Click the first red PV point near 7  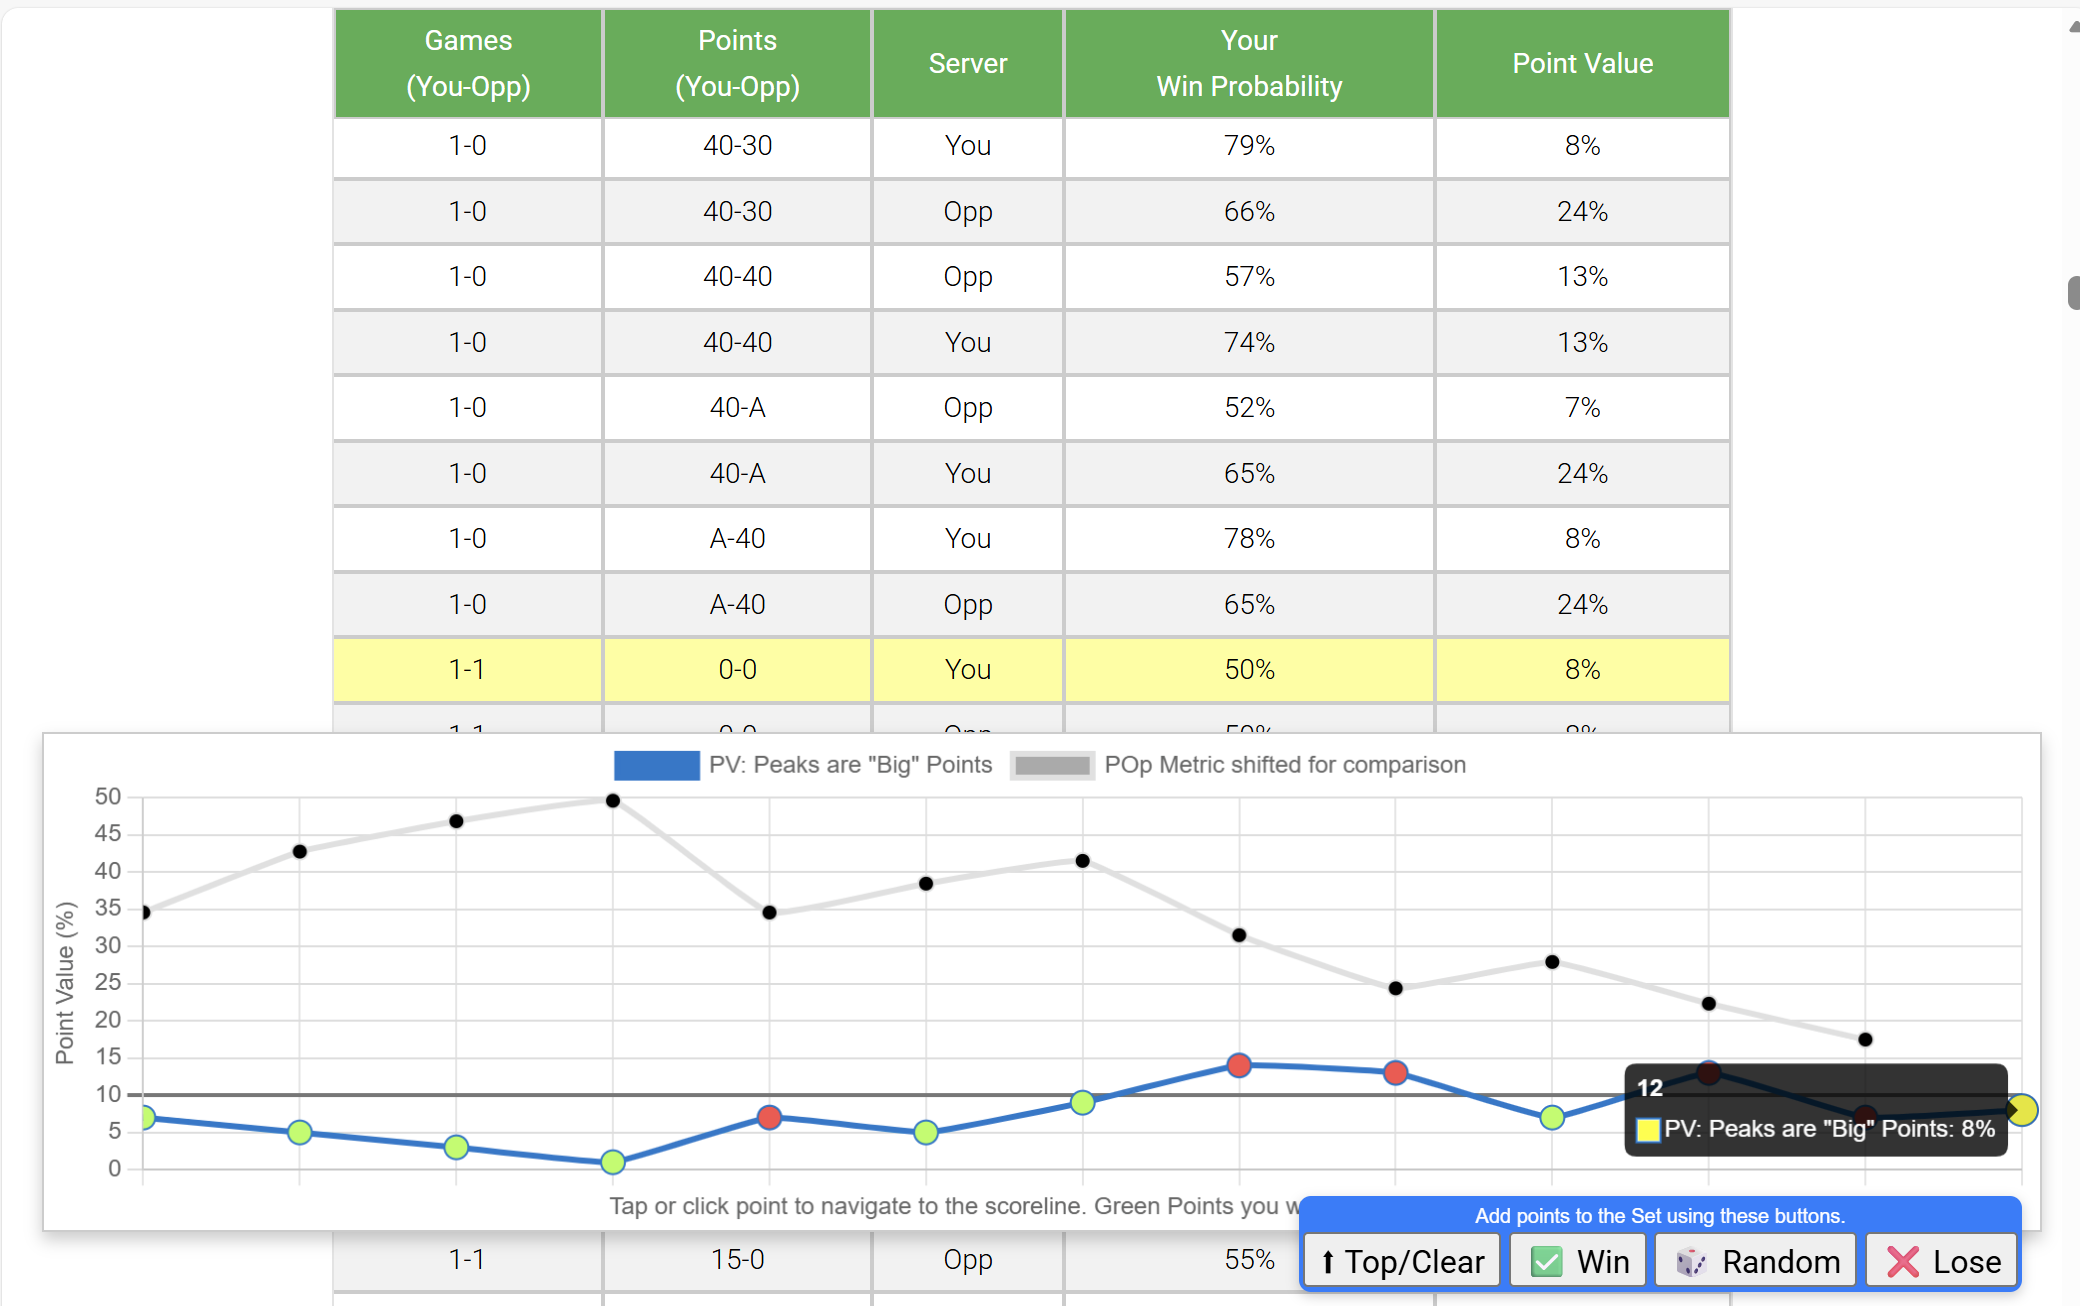pos(769,1117)
